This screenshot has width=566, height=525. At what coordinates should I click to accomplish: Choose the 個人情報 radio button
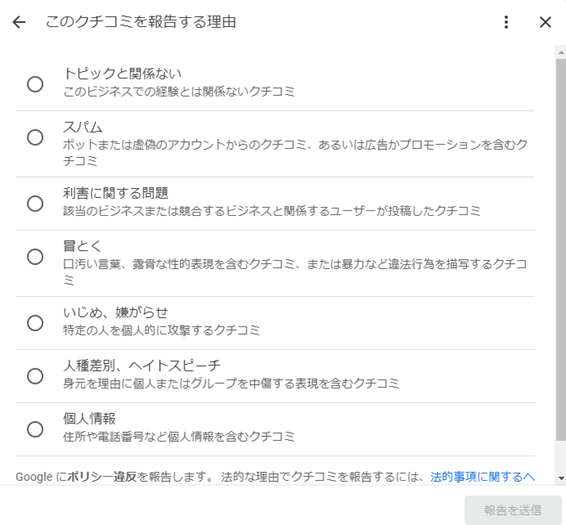click(35, 429)
